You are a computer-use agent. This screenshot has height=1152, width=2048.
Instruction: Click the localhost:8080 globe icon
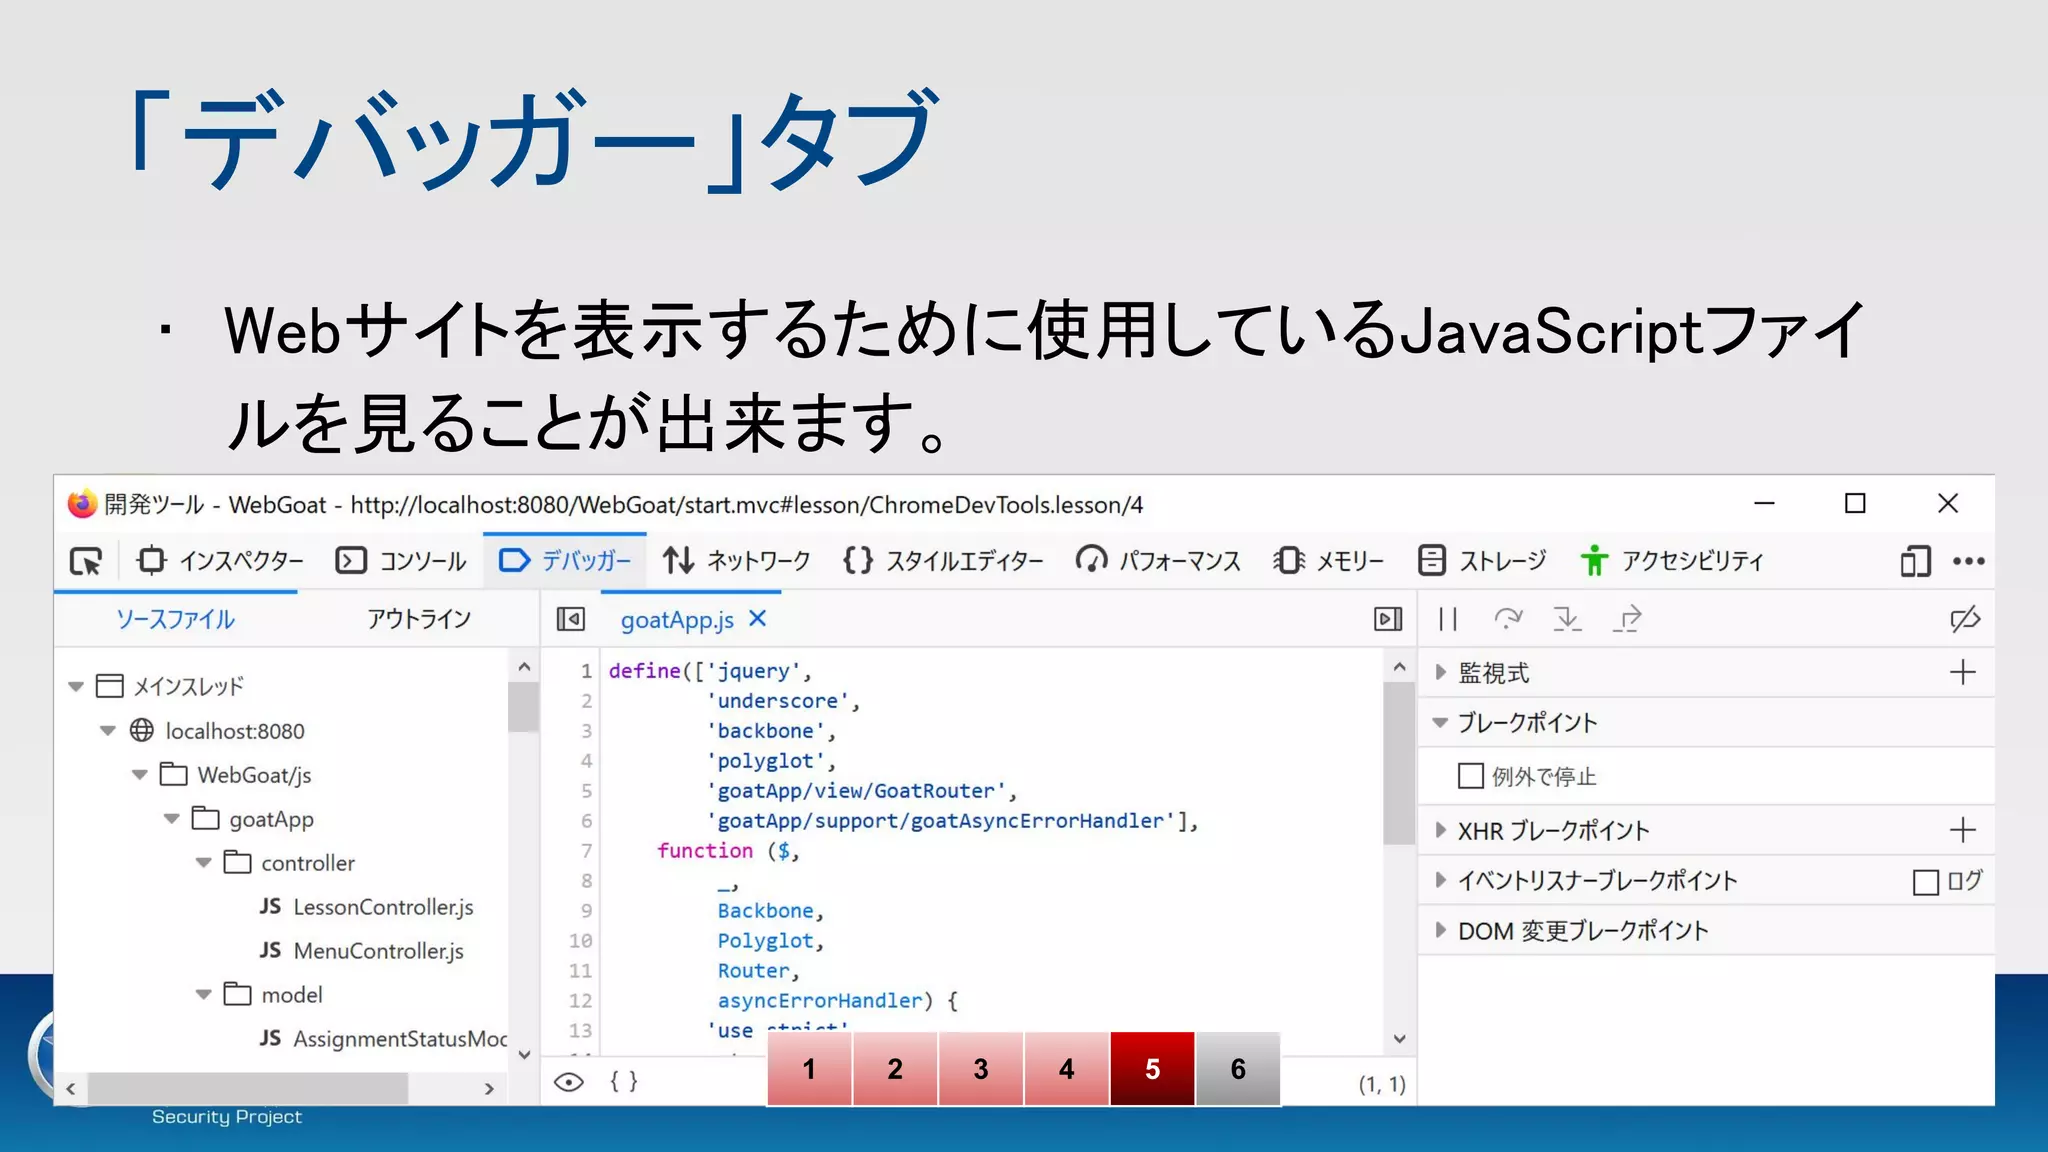(x=142, y=730)
